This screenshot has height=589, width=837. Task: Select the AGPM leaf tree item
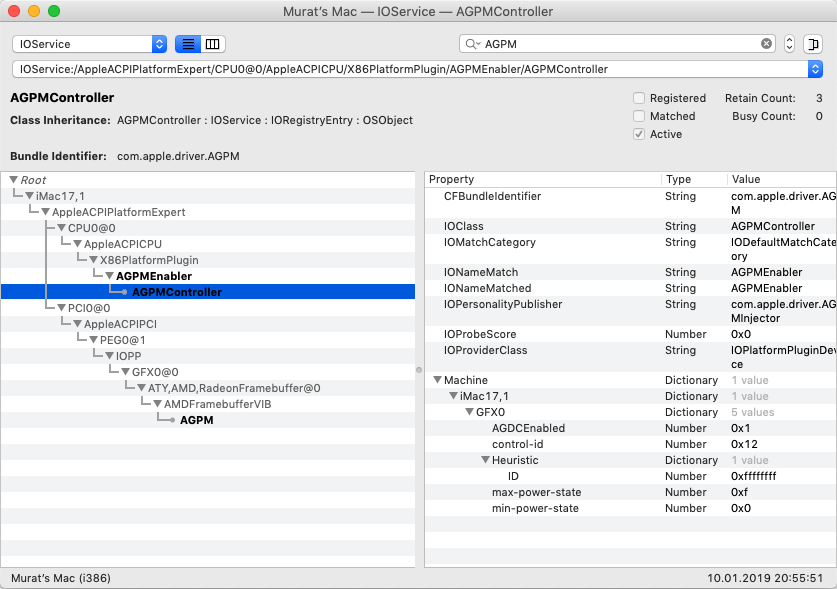[196, 420]
